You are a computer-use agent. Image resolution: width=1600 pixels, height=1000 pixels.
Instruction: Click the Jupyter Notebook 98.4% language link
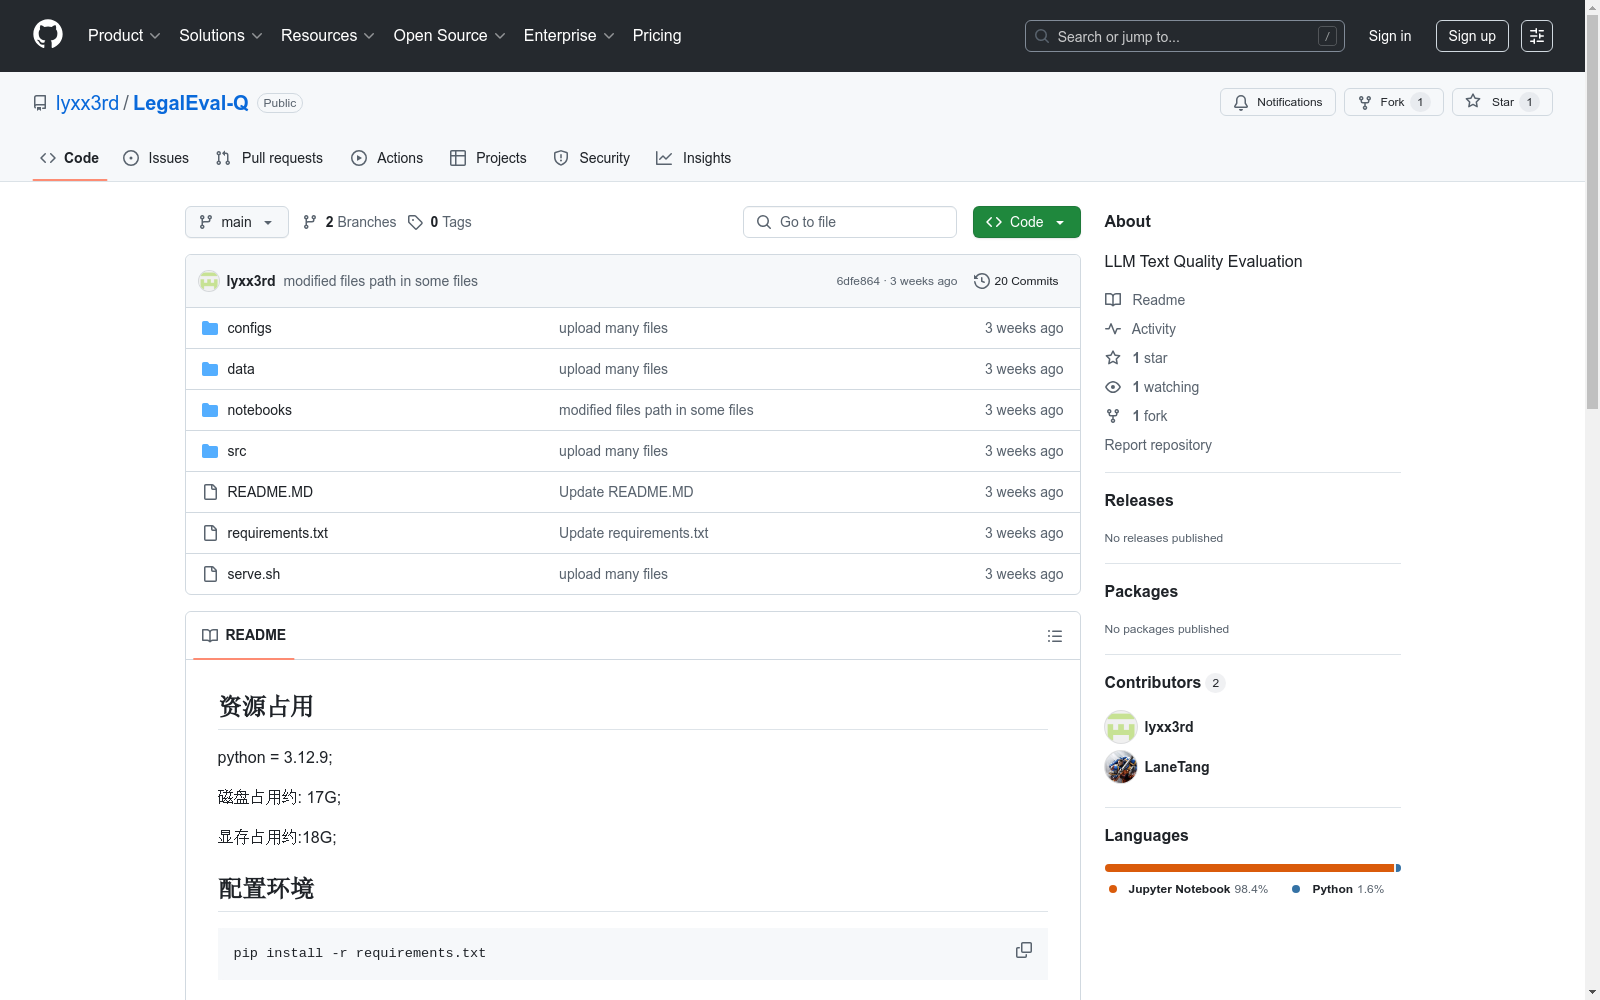pos(1187,889)
